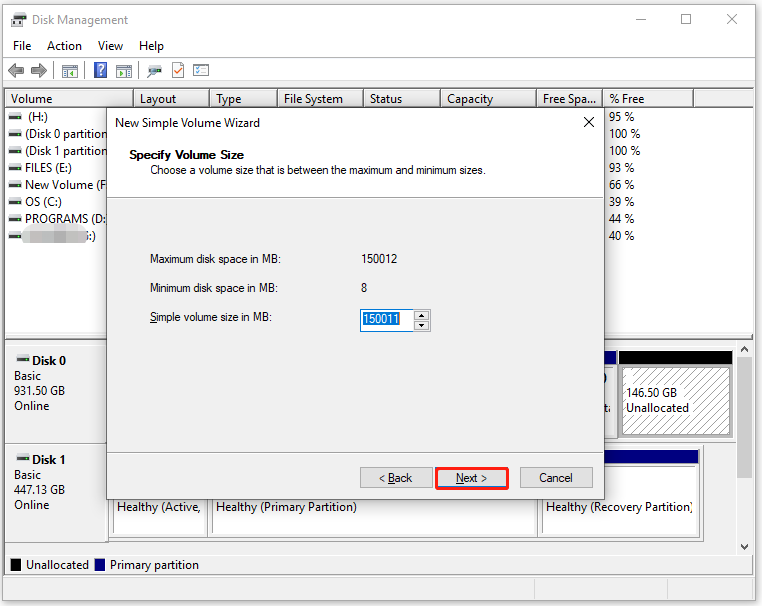The image size is (762, 606).
Task: Select the (Disk 1 partition row
Action: (x=58, y=151)
